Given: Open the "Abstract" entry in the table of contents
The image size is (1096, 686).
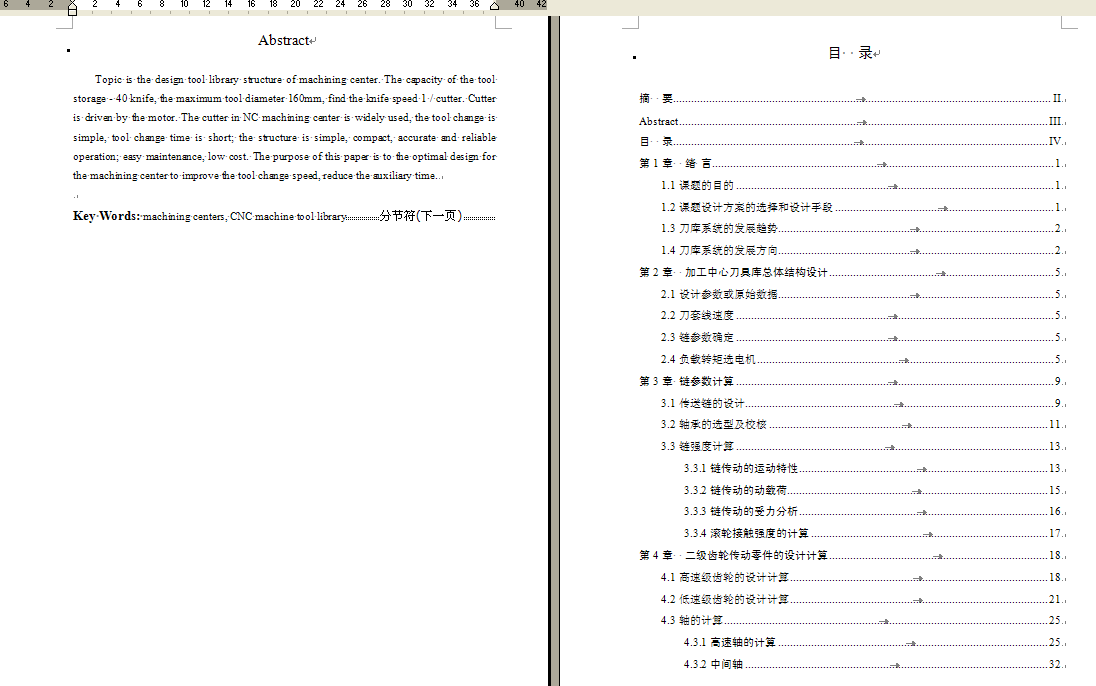Looking at the screenshot, I should tap(851, 121).
